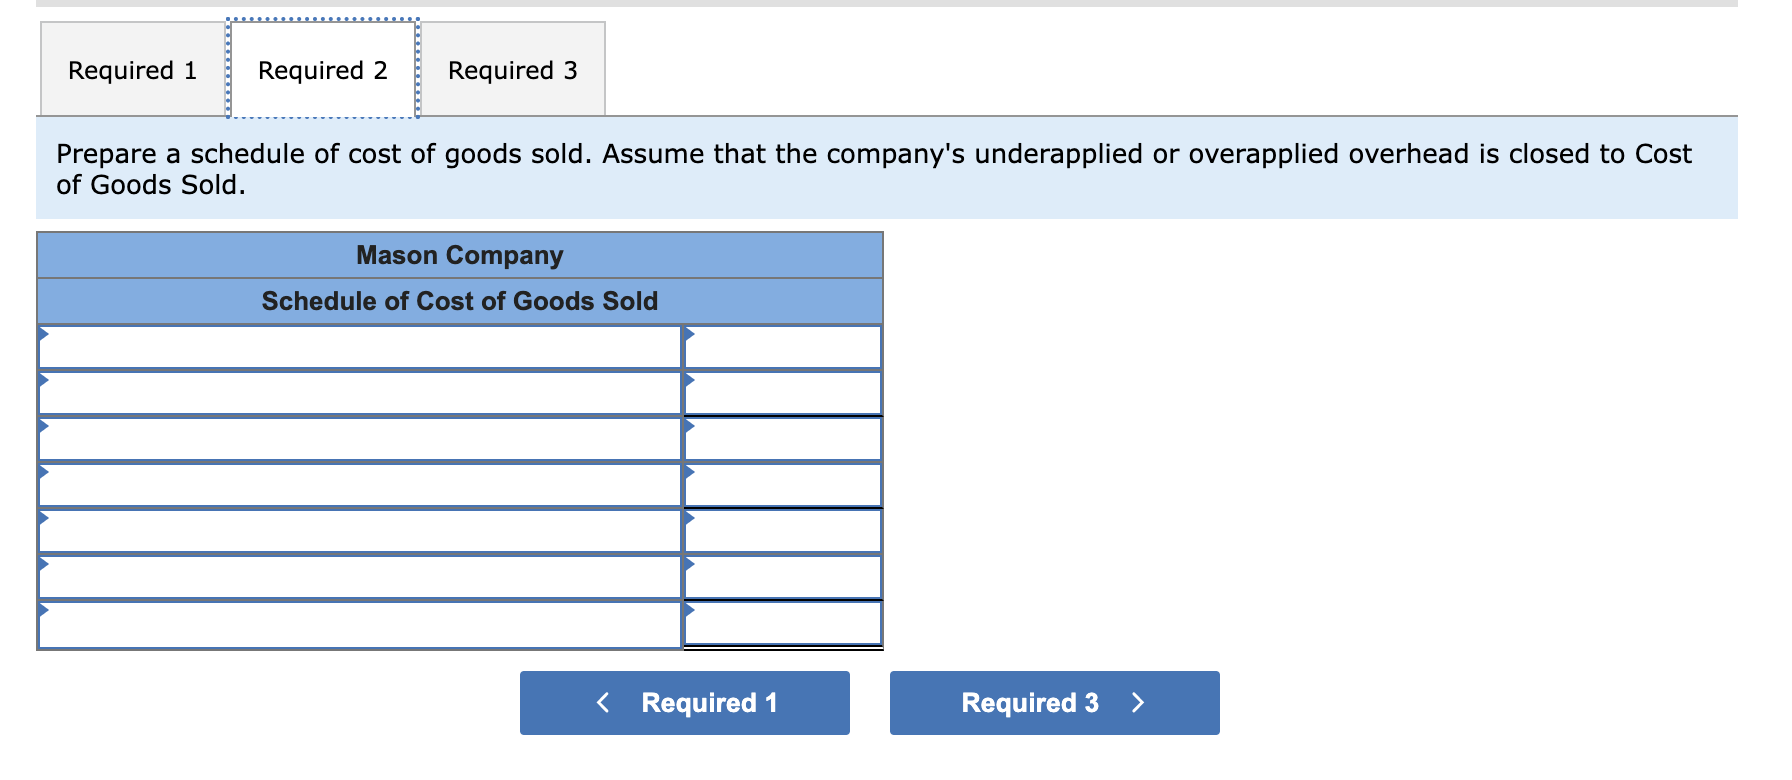Select the Mason Company header row
This screenshot has width=1792, height=780.
tap(459, 255)
